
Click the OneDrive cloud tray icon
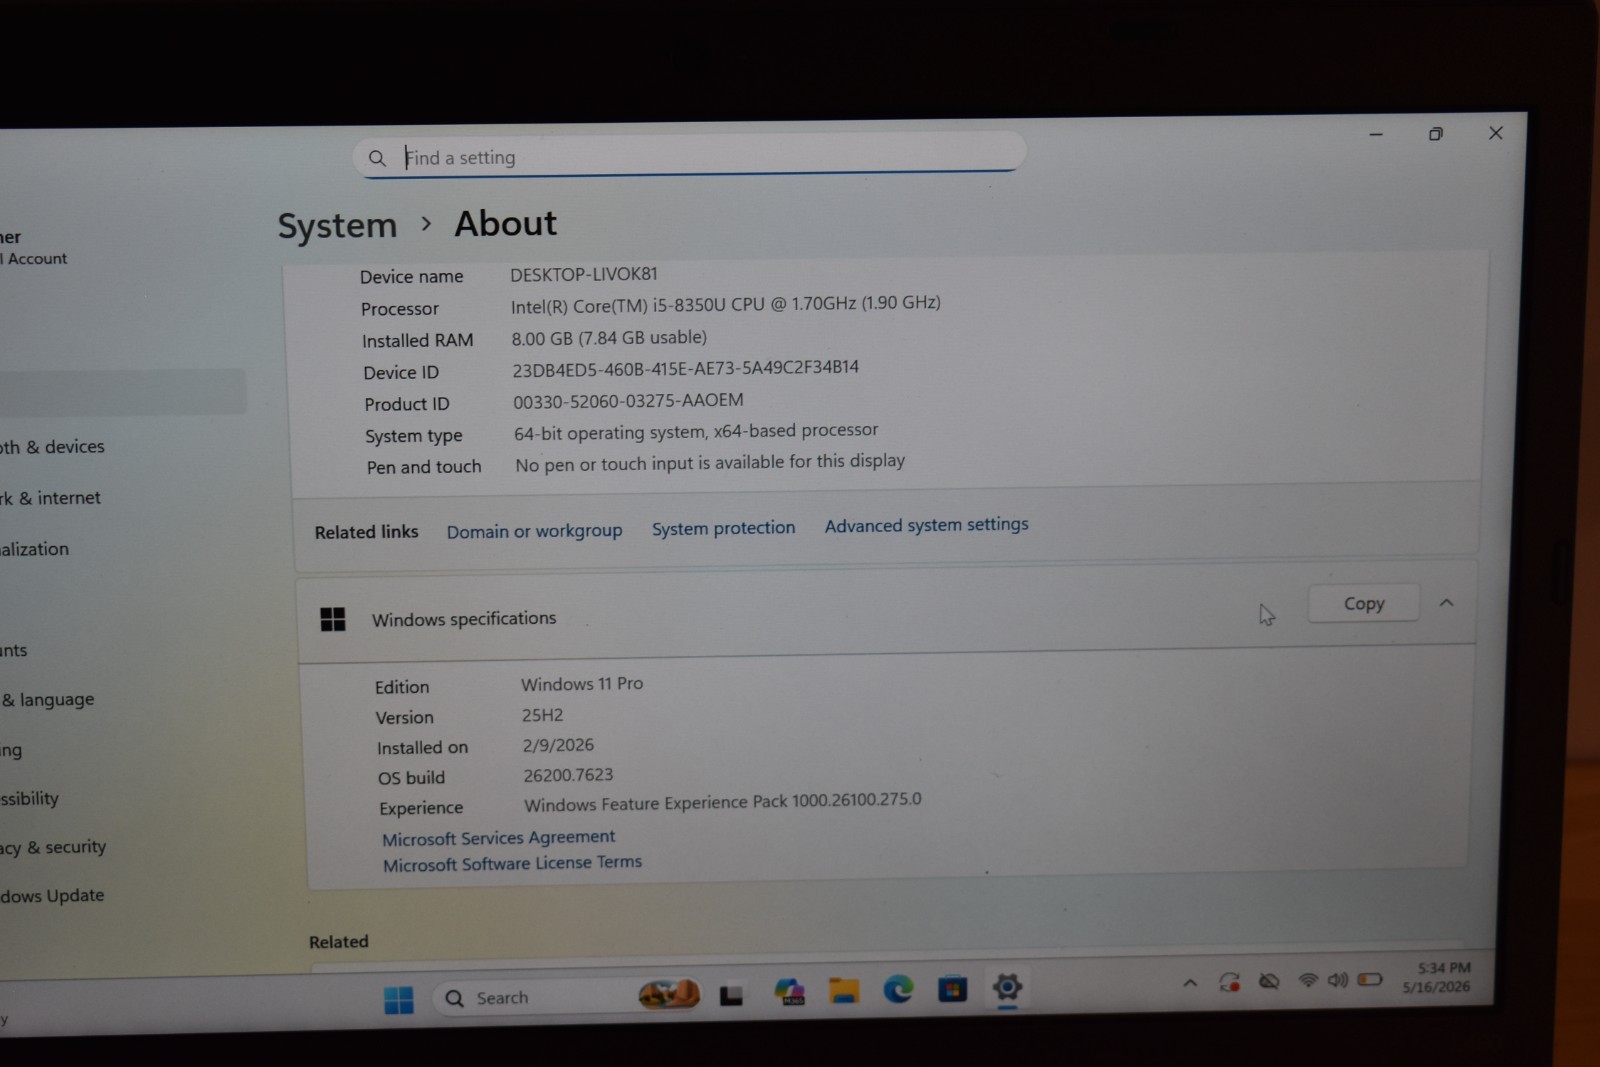click(1269, 981)
